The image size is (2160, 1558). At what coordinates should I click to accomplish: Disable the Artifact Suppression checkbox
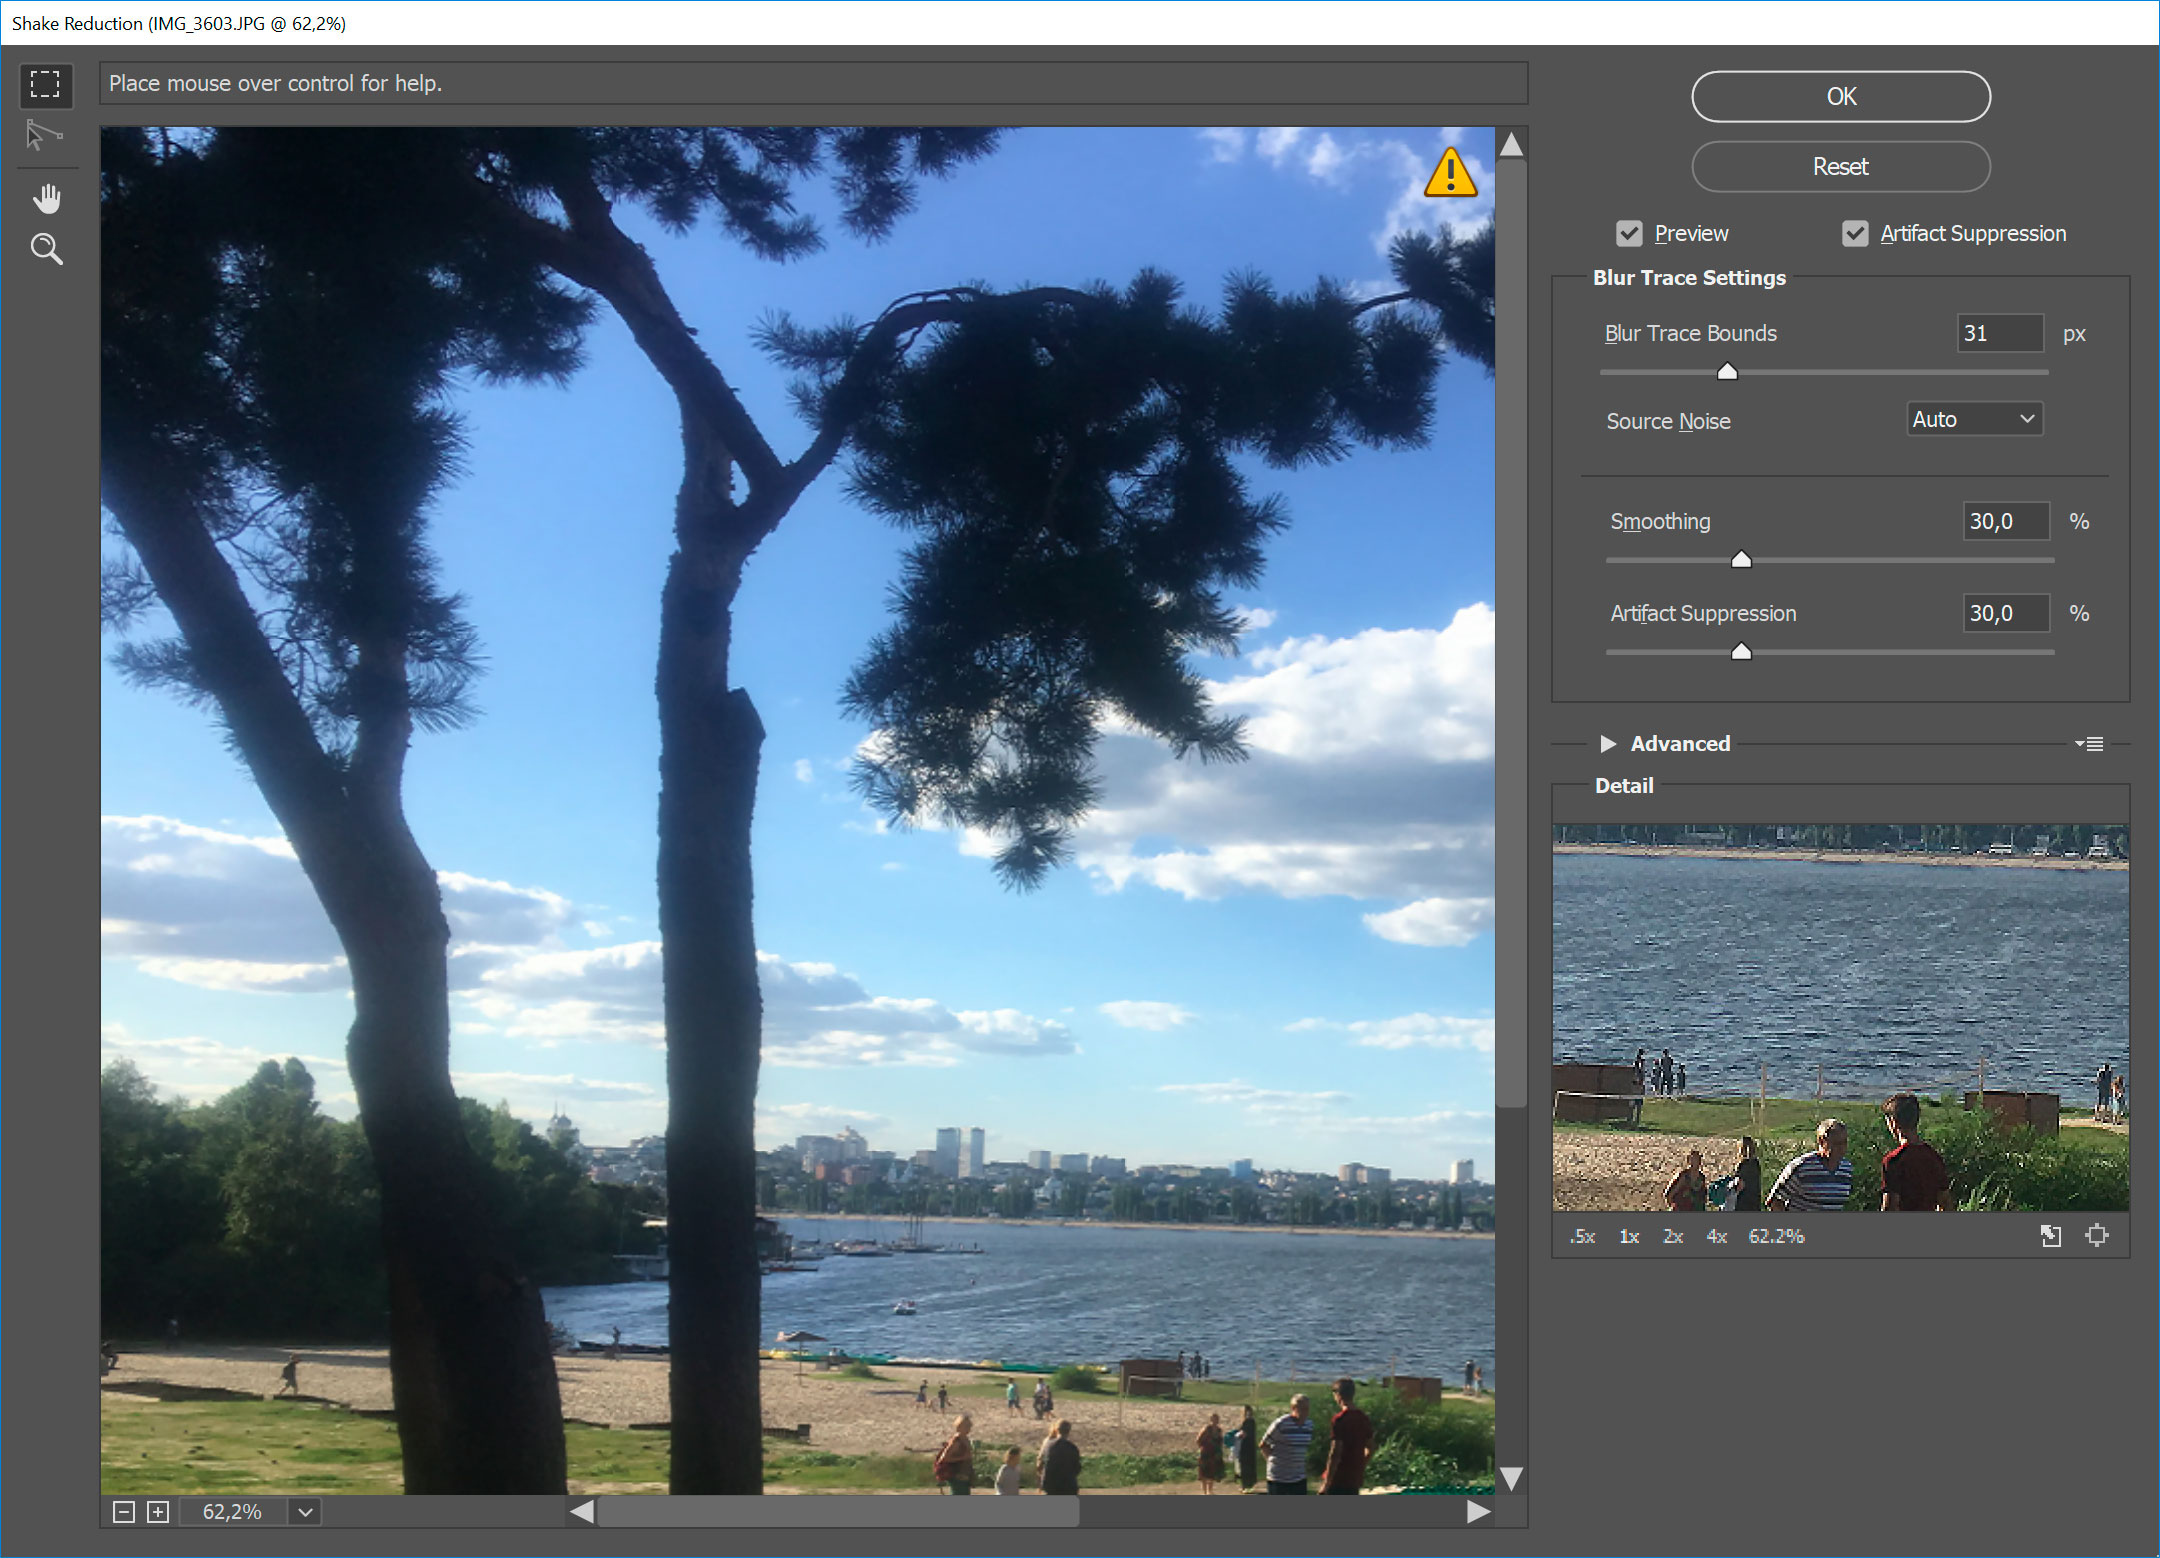coord(1855,234)
